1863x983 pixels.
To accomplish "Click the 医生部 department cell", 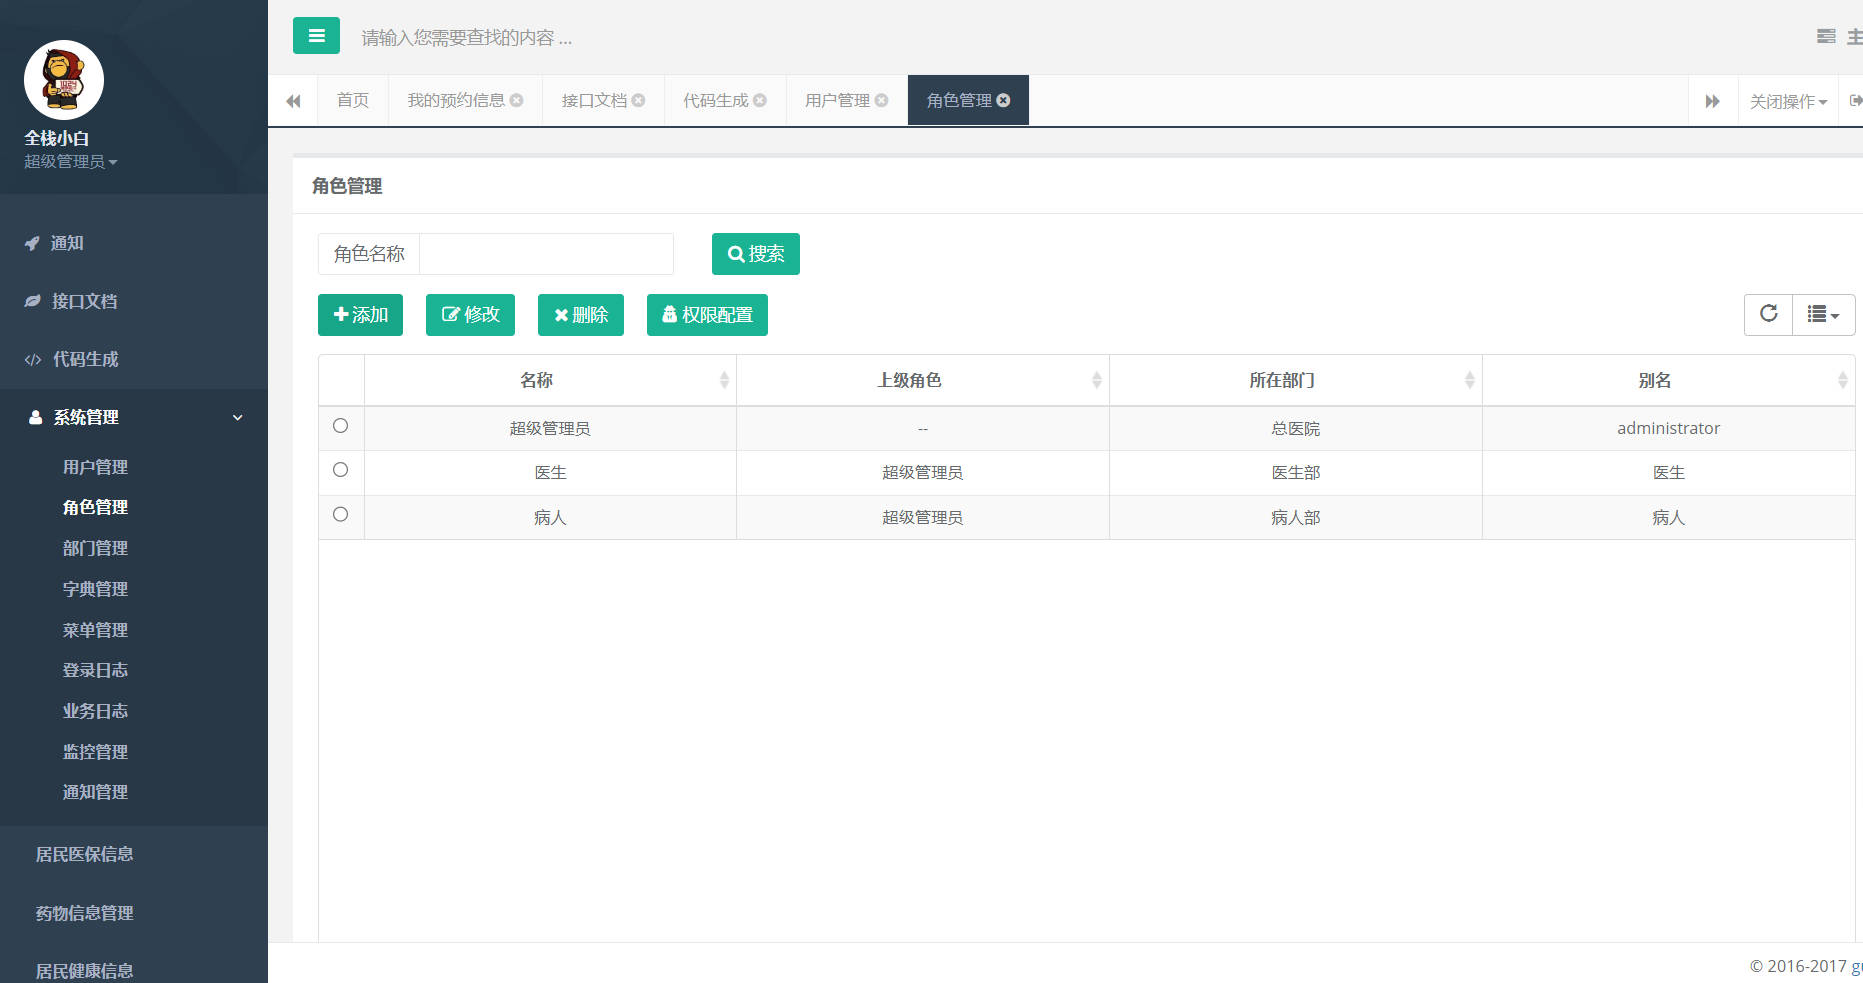I will pos(1296,473).
